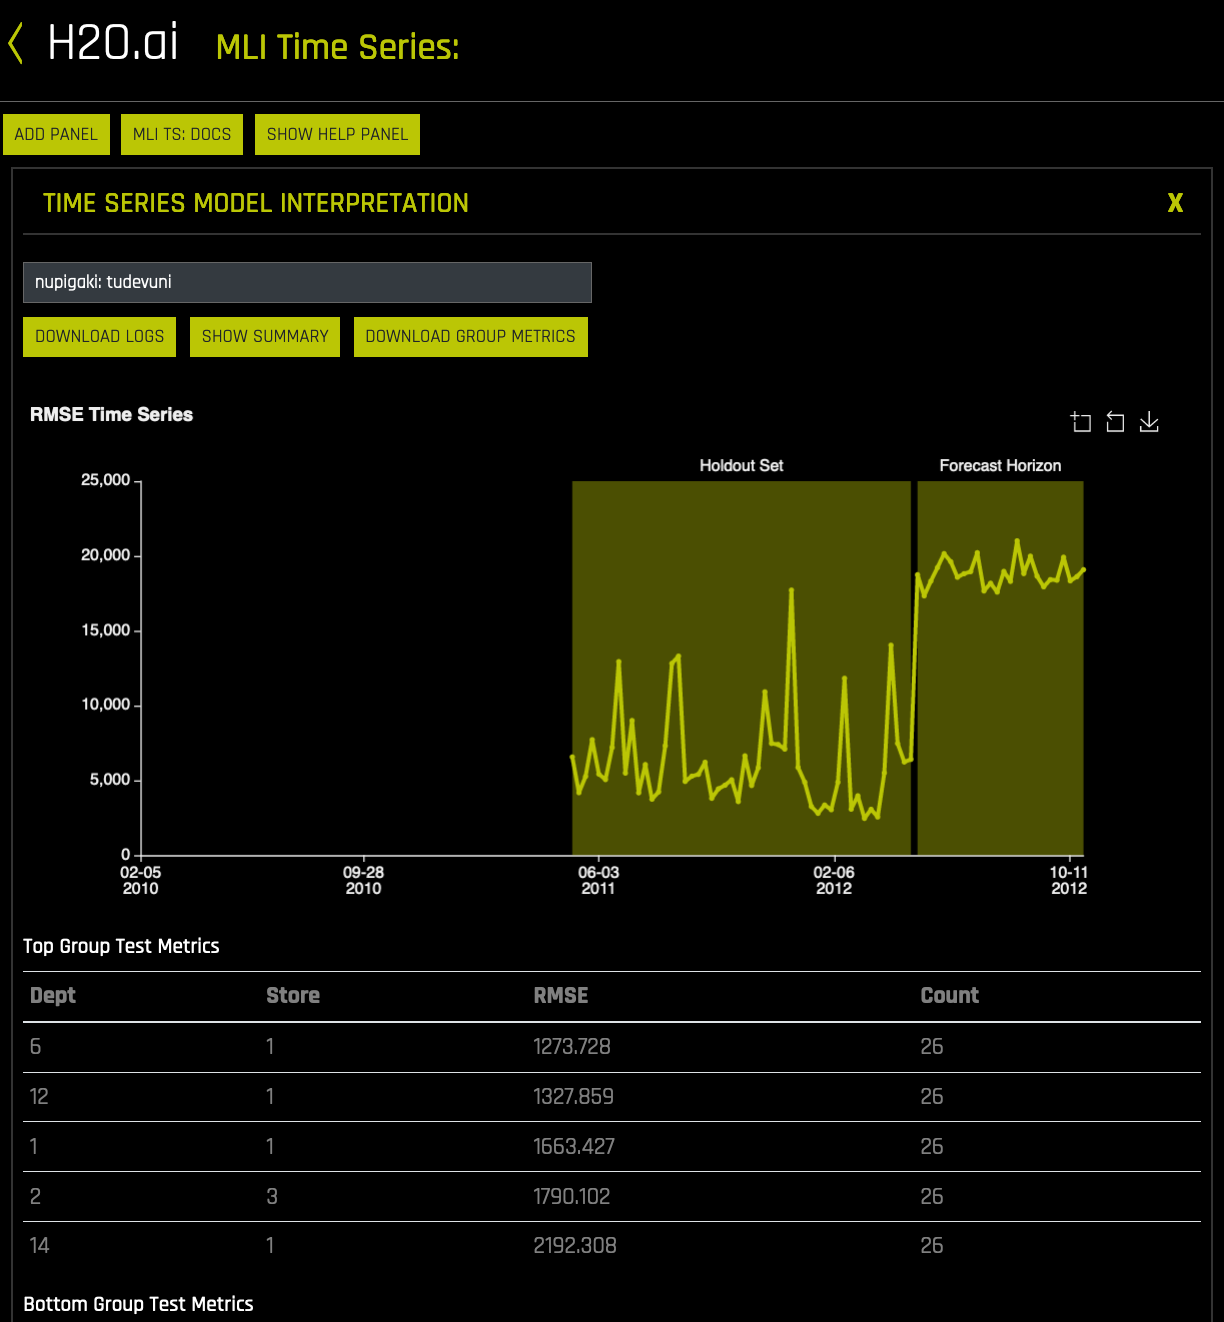Click SHOW SUMMARY
1224x1322 pixels.
pyautogui.click(x=264, y=336)
